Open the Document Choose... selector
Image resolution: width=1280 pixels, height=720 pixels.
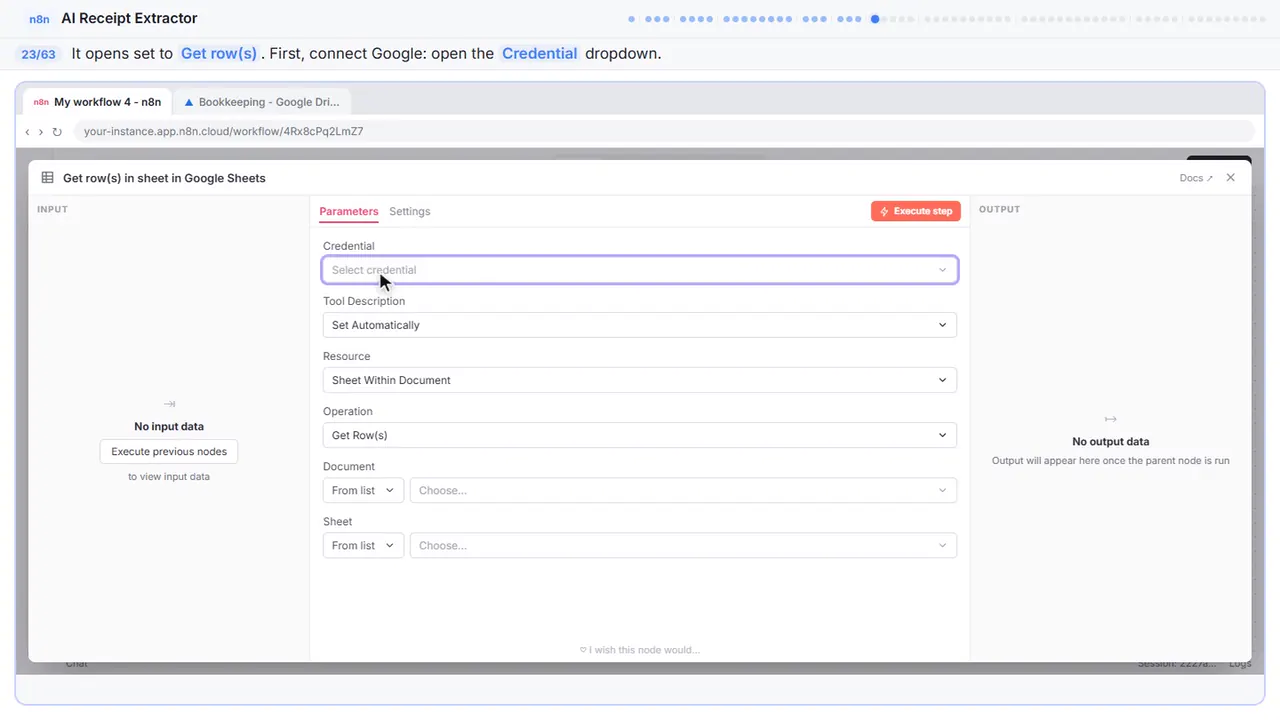coord(684,490)
